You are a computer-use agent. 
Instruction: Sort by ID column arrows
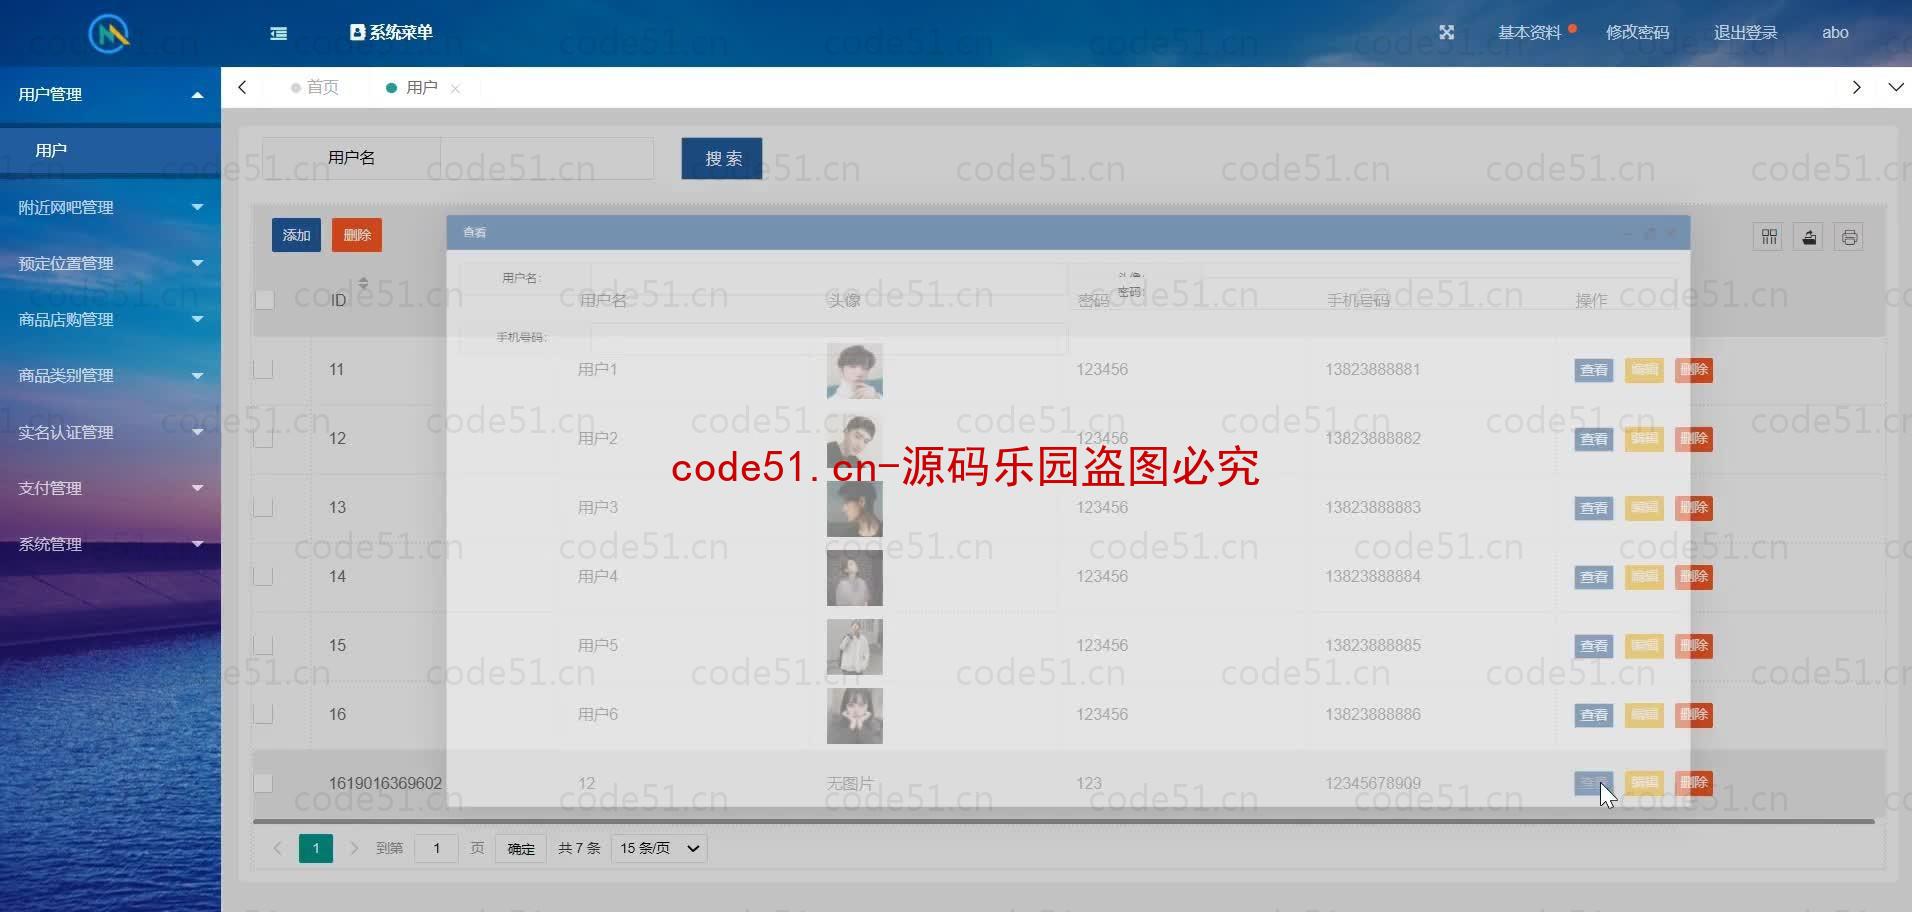pyautogui.click(x=363, y=285)
